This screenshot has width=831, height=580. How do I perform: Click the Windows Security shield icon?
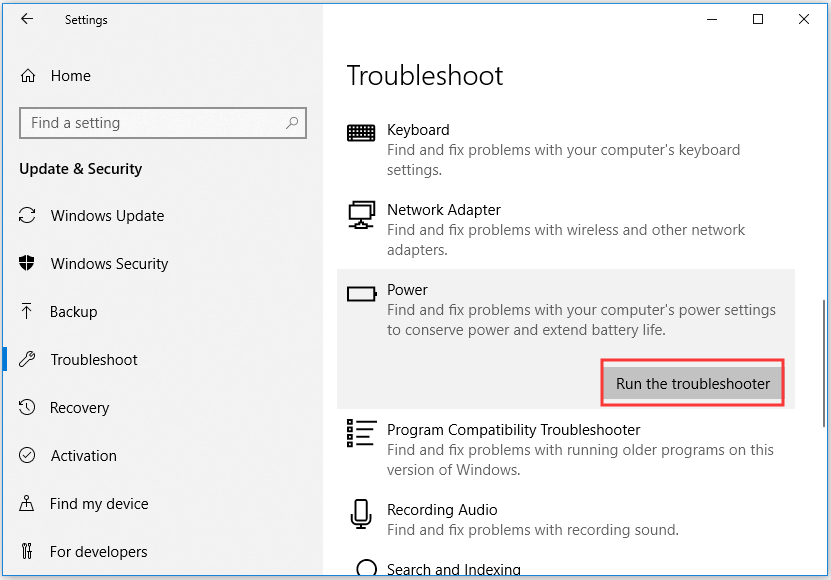tap(26, 263)
